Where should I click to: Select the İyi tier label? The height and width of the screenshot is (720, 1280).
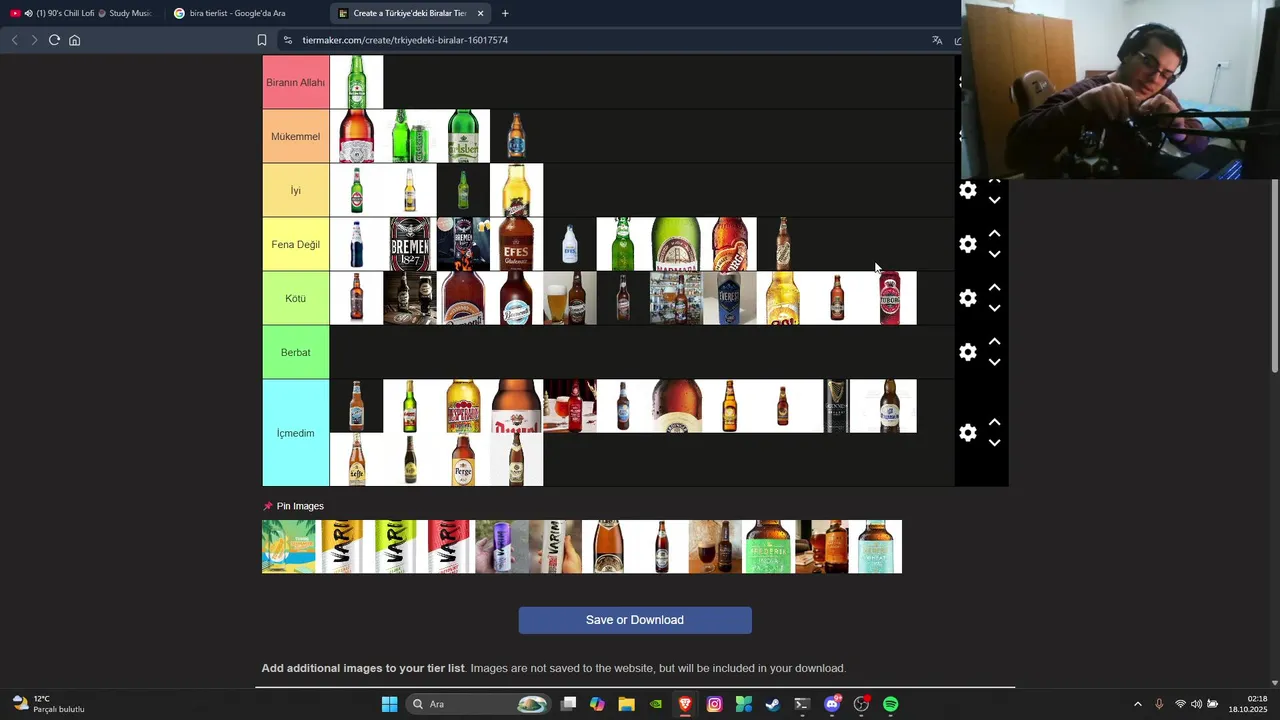(296, 190)
